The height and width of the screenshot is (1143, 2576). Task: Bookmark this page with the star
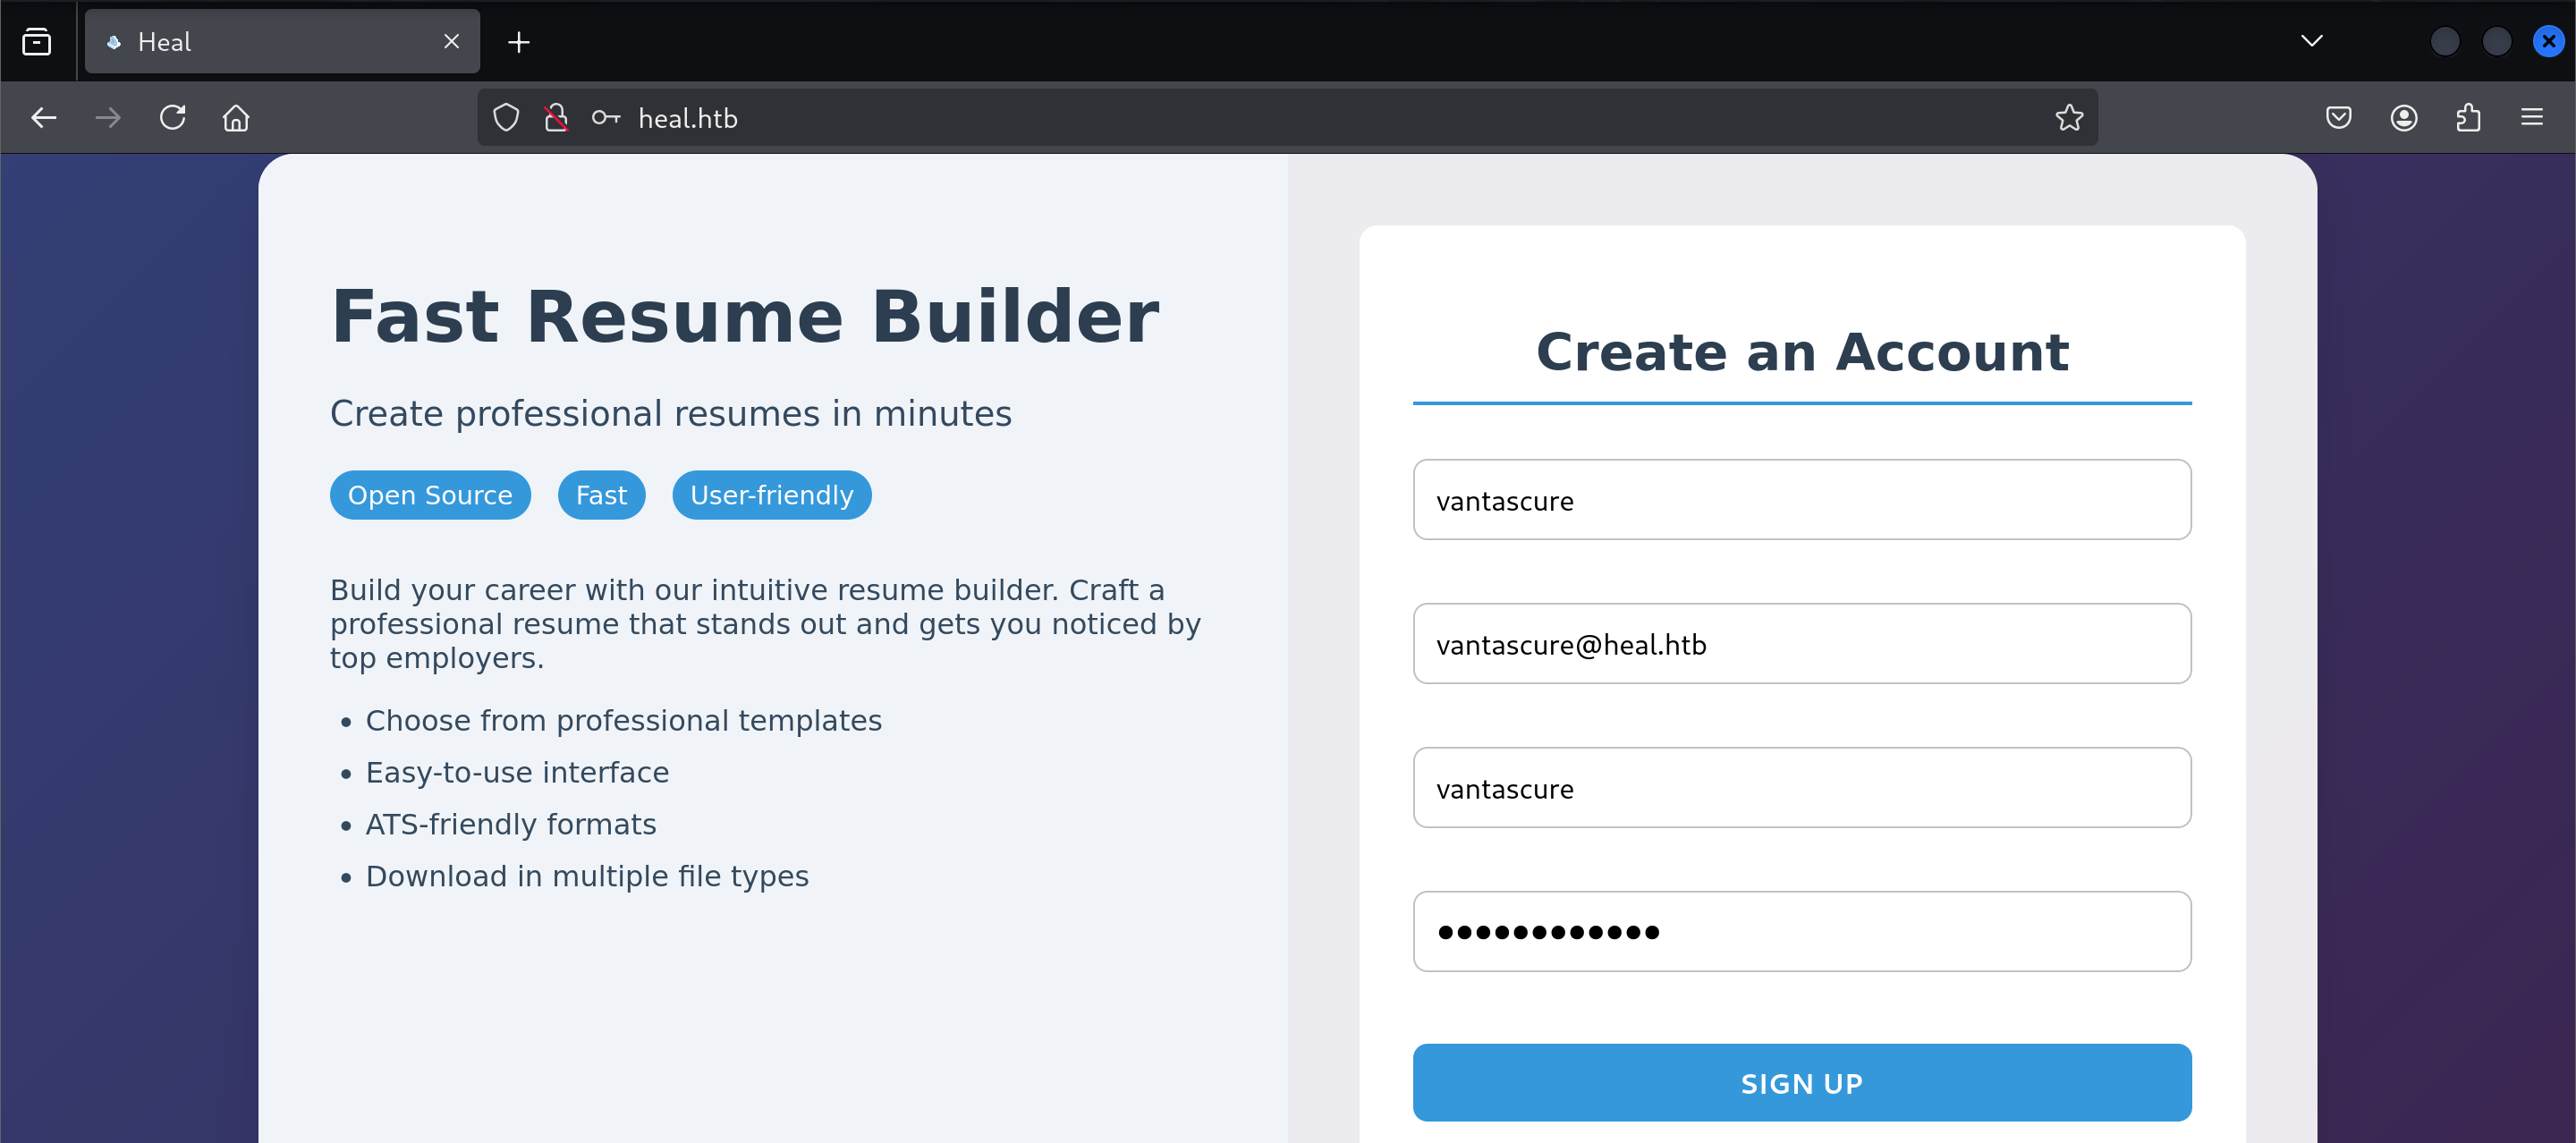[x=2069, y=118]
